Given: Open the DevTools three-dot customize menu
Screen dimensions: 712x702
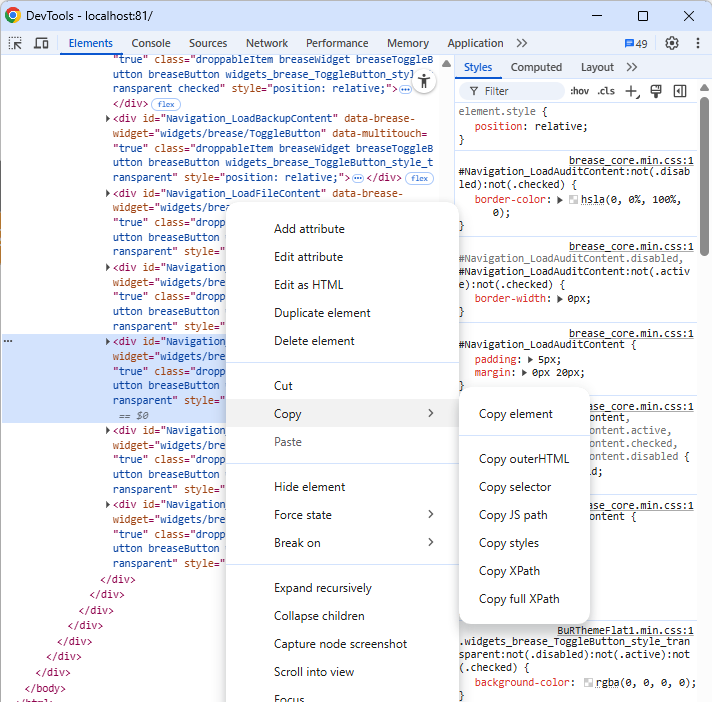Looking at the screenshot, I should click(x=696, y=43).
